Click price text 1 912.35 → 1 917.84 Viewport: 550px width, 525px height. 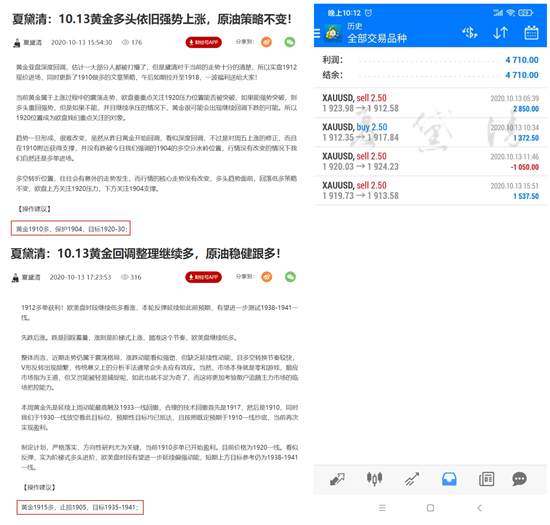(x=360, y=137)
